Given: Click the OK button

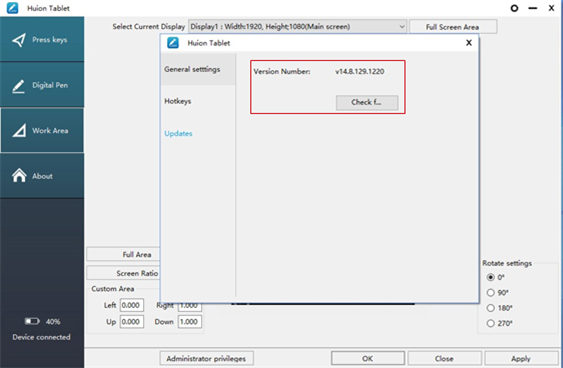Looking at the screenshot, I should [x=368, y=359].
